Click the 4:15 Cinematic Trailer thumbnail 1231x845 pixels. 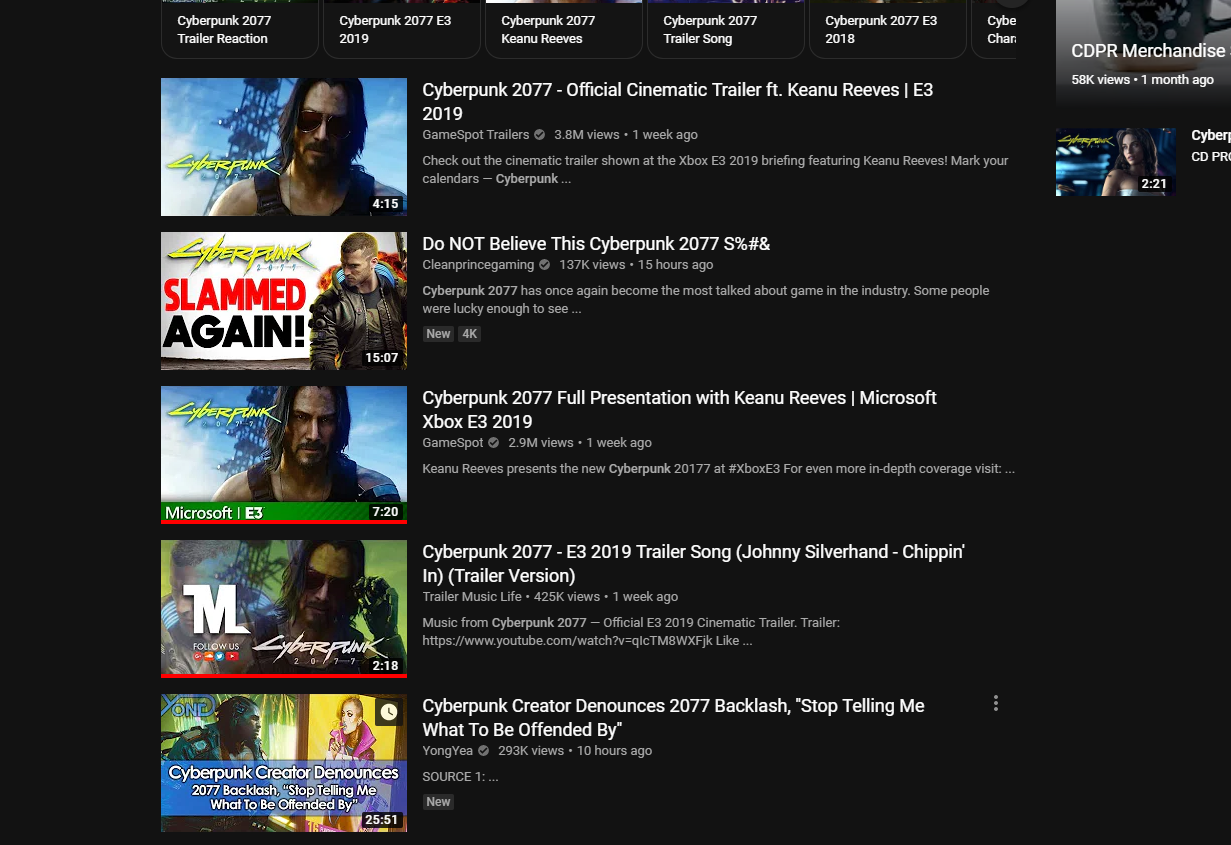pyautogui.click(x=284, y=147)
